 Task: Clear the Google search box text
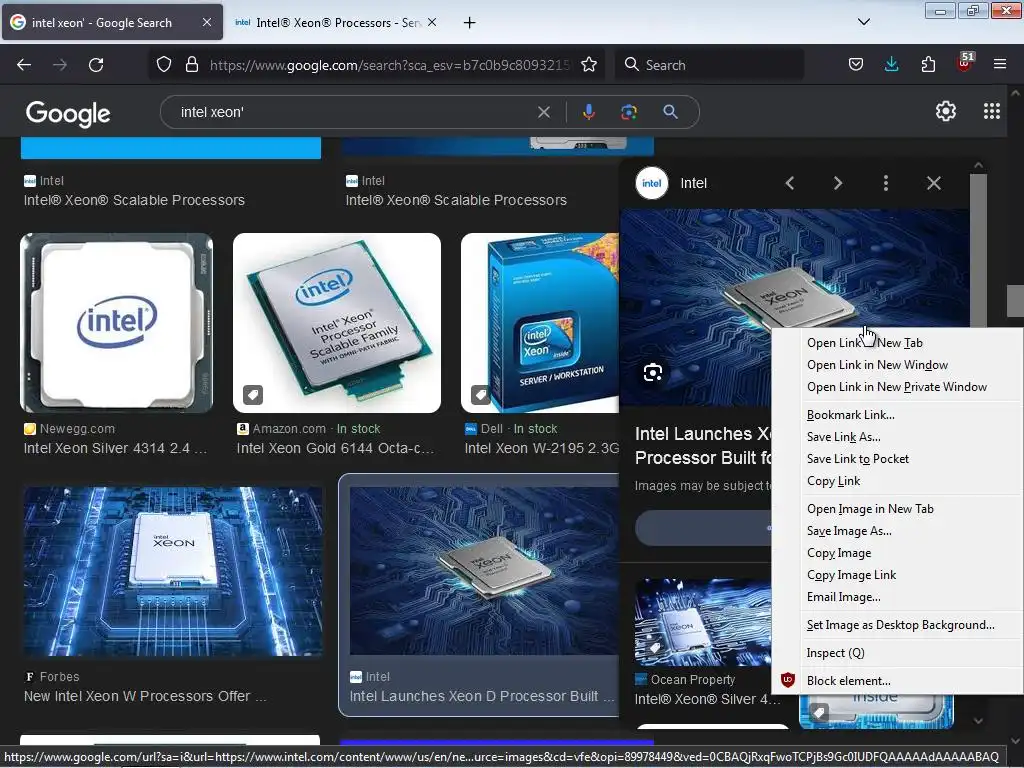coord(543,112)
